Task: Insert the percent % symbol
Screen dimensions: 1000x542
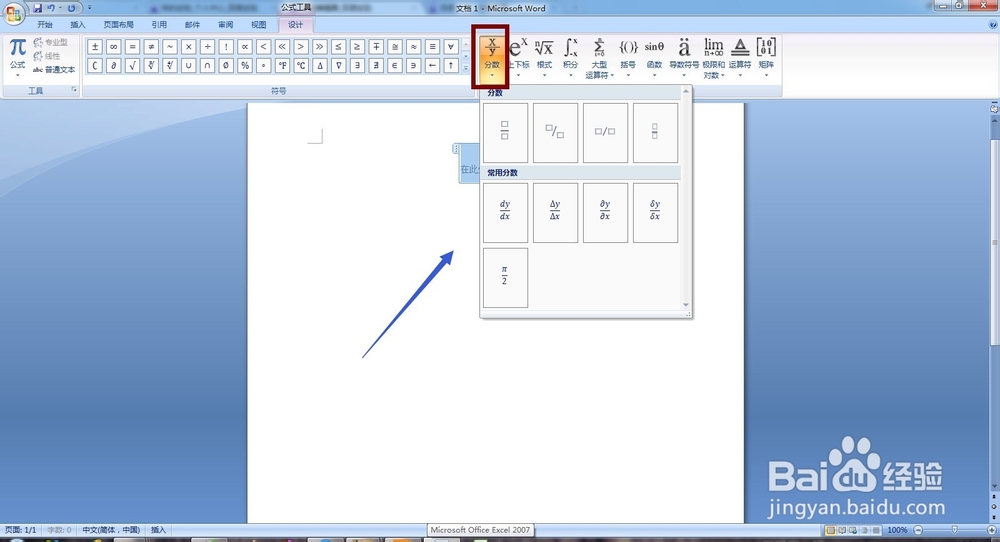Action: point(245,65)
